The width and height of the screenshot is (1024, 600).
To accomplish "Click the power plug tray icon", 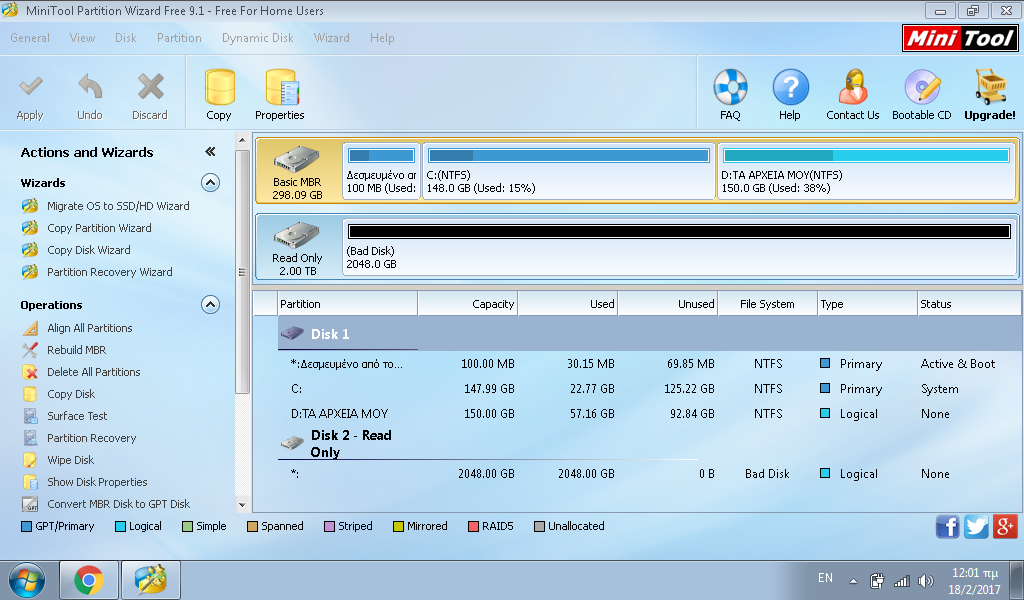I will [x=877, y=580].
